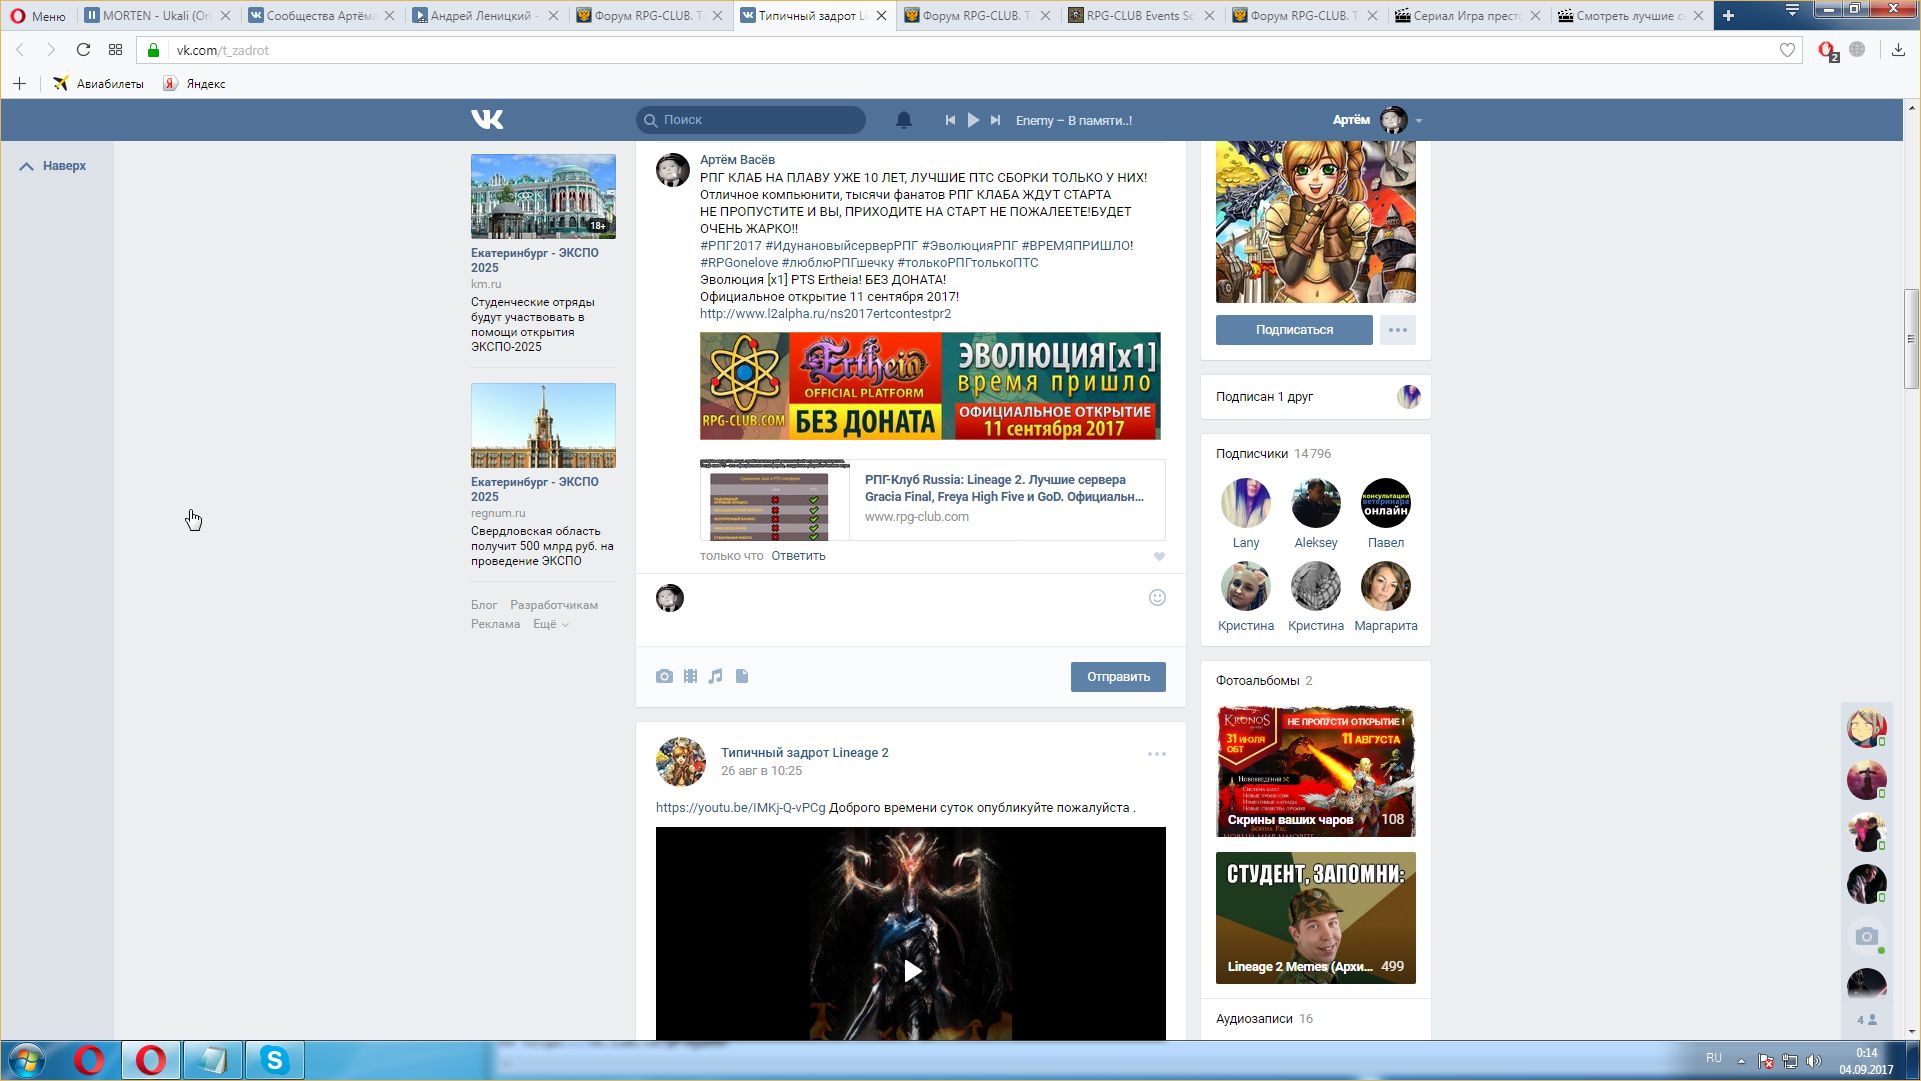Send the comment with Отправить
This screenshot has height=1081, width=1921.
(x=1118, y=677)
